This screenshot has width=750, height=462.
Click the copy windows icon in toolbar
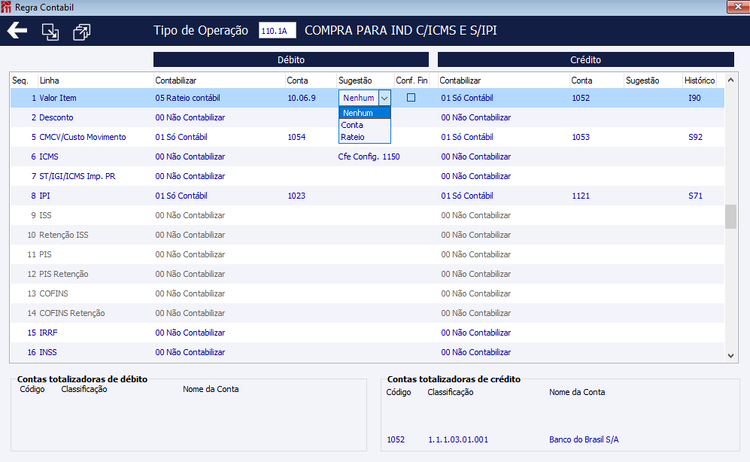(x=81, y=32)
